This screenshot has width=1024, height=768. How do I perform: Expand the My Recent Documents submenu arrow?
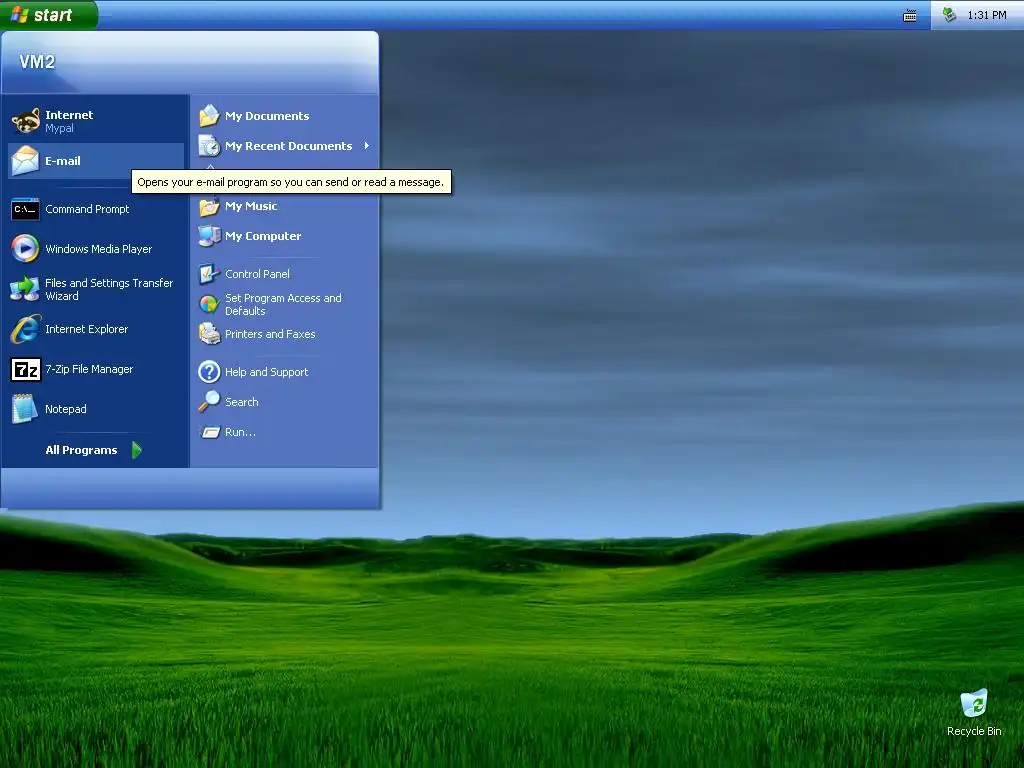pyautogui.click(x=366, y=146)
